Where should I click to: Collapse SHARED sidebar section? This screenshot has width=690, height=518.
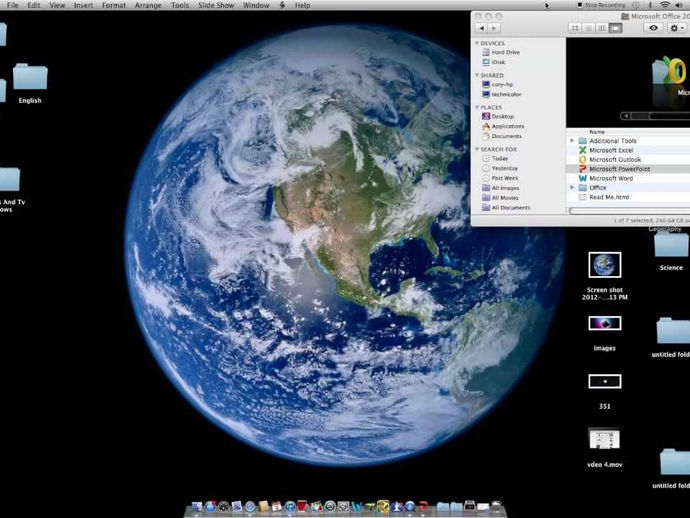477,75
